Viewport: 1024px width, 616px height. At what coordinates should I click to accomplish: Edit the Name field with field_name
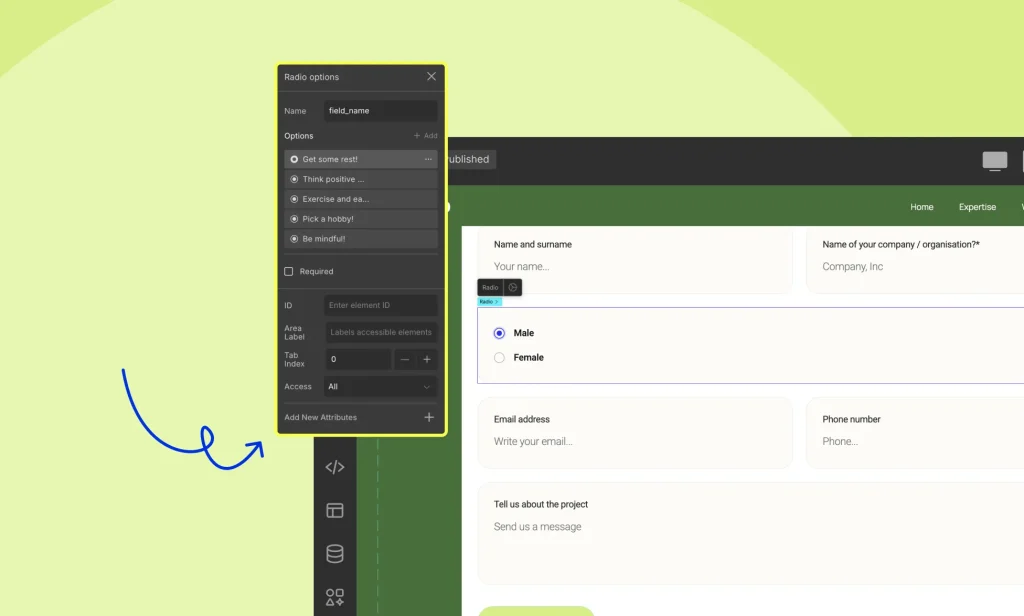click(381, 110)
